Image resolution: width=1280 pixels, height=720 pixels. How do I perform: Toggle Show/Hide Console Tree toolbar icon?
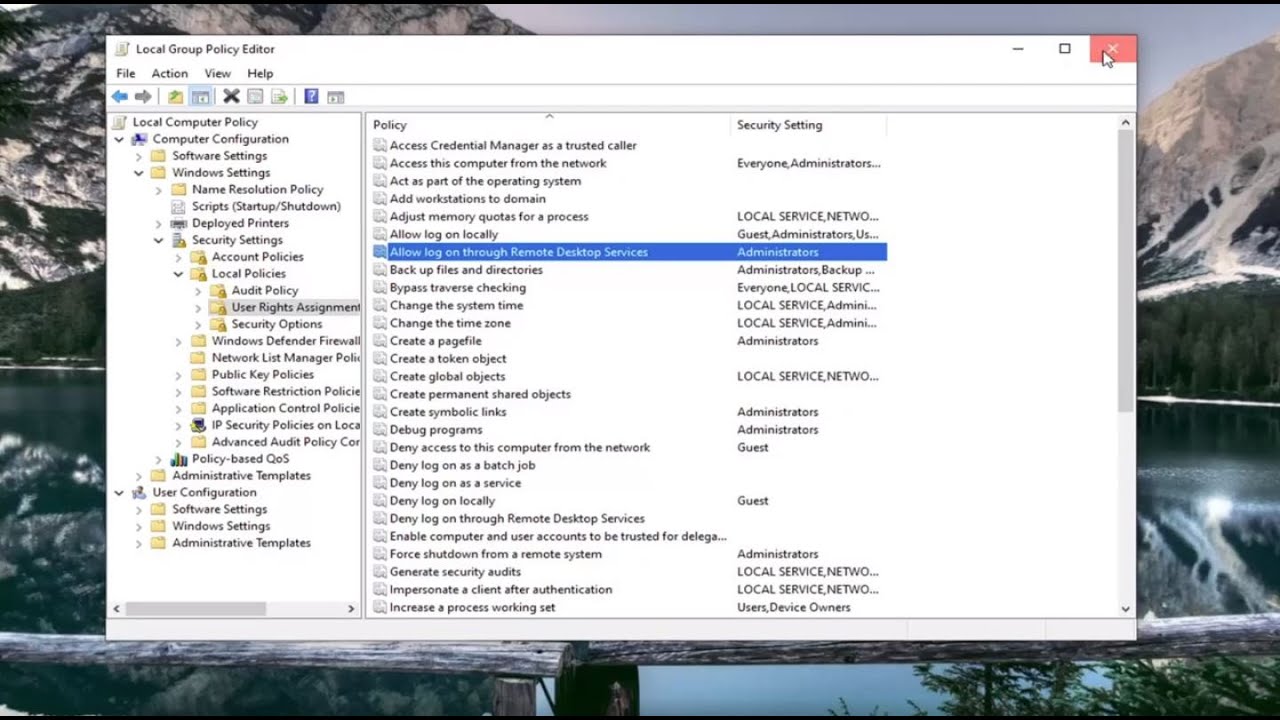(x=201, y=97)
